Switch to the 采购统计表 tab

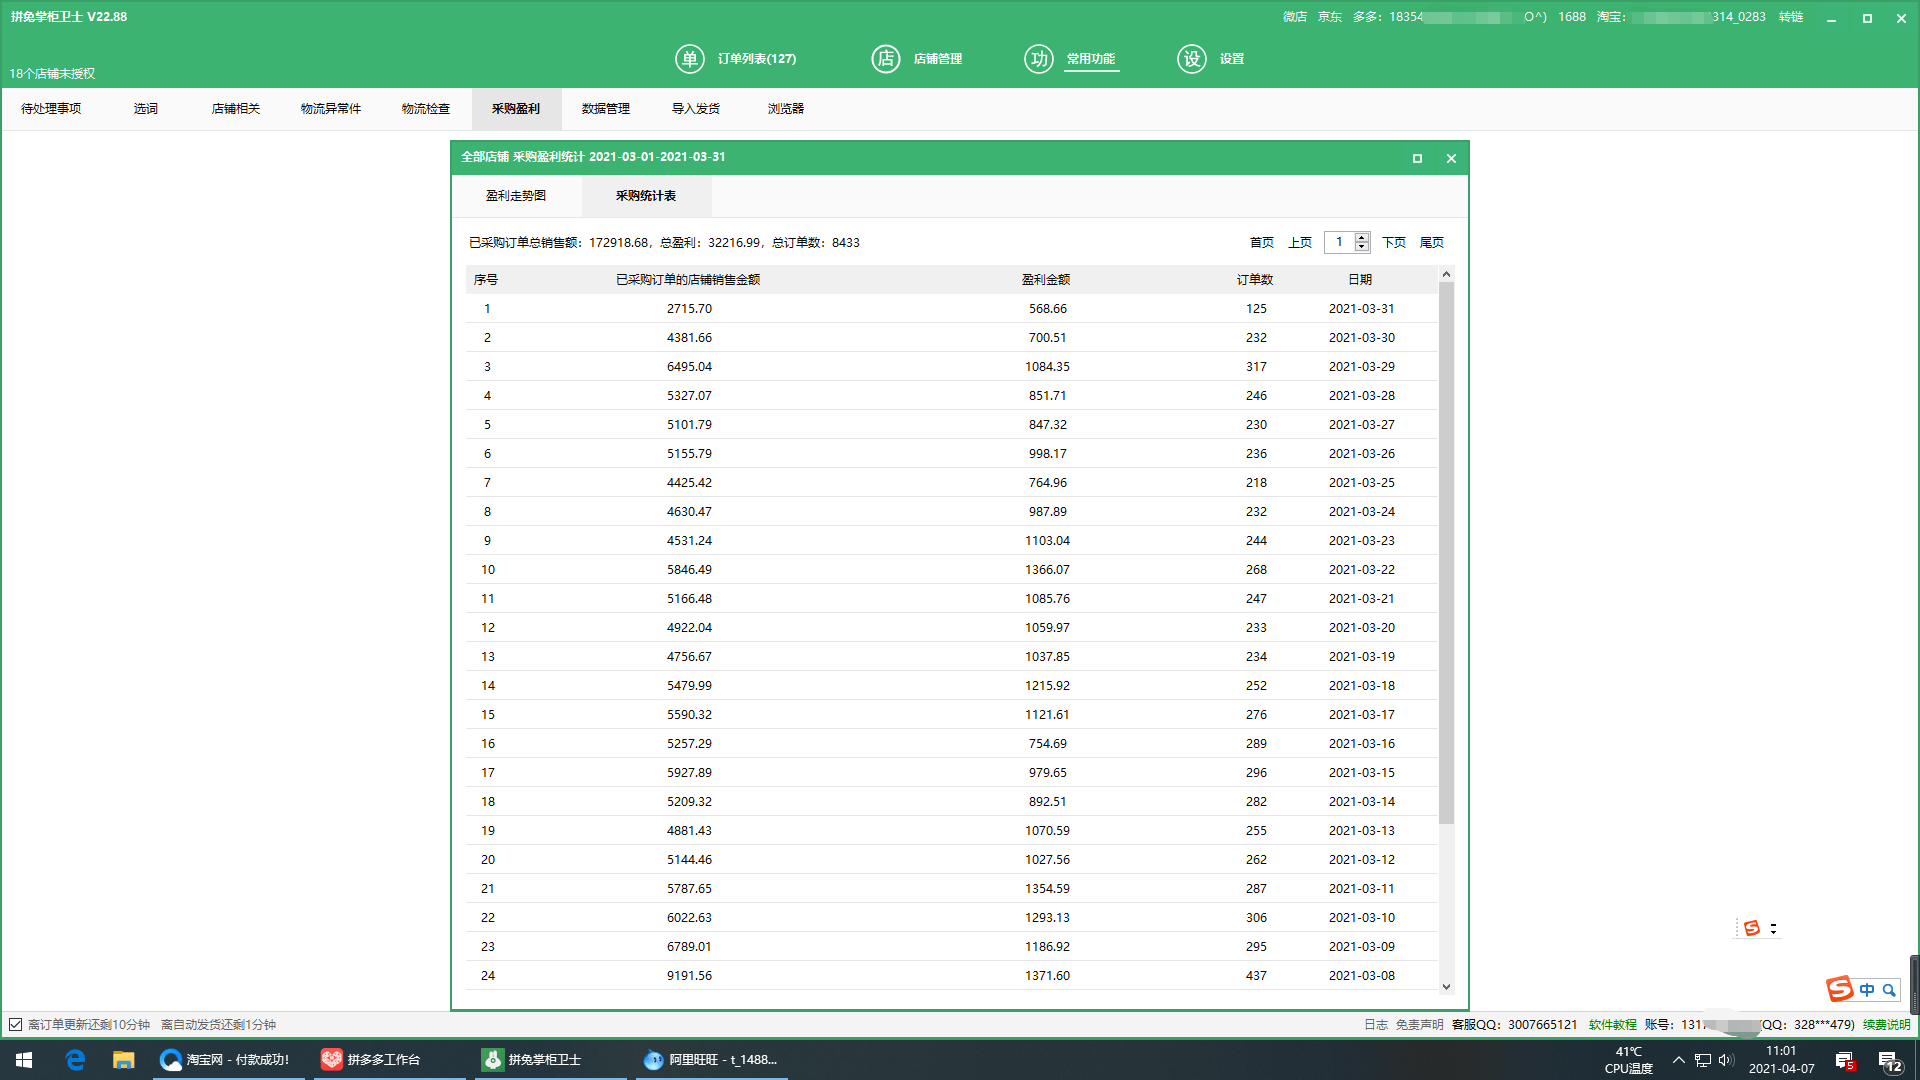(646, 196)
